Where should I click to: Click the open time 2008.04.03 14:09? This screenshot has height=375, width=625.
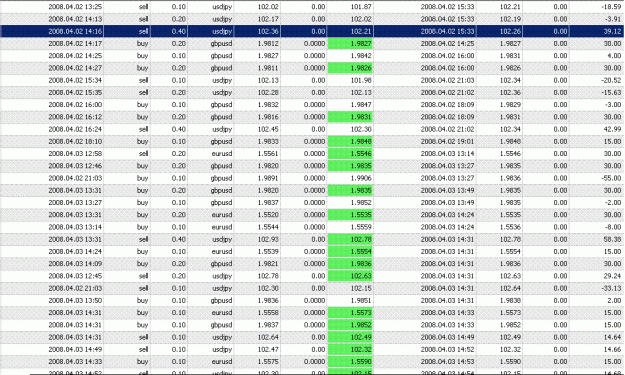tap(75, 264)
